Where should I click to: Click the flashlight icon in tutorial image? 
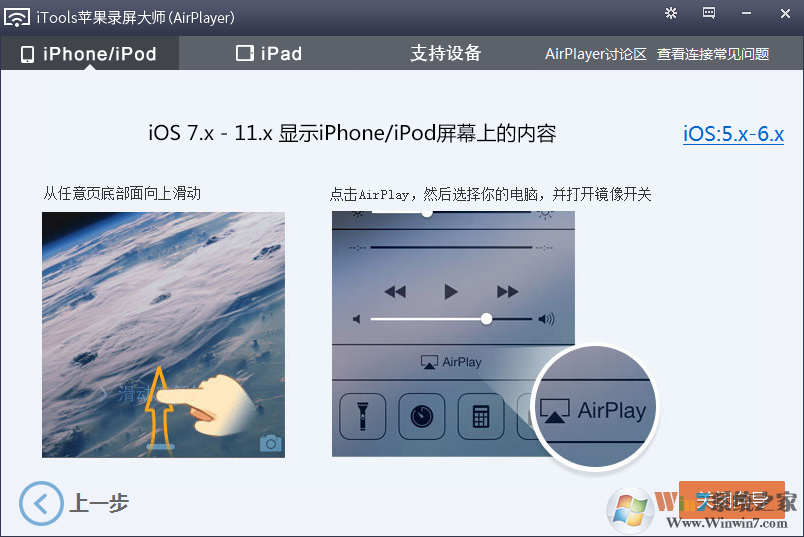(363, 416)
